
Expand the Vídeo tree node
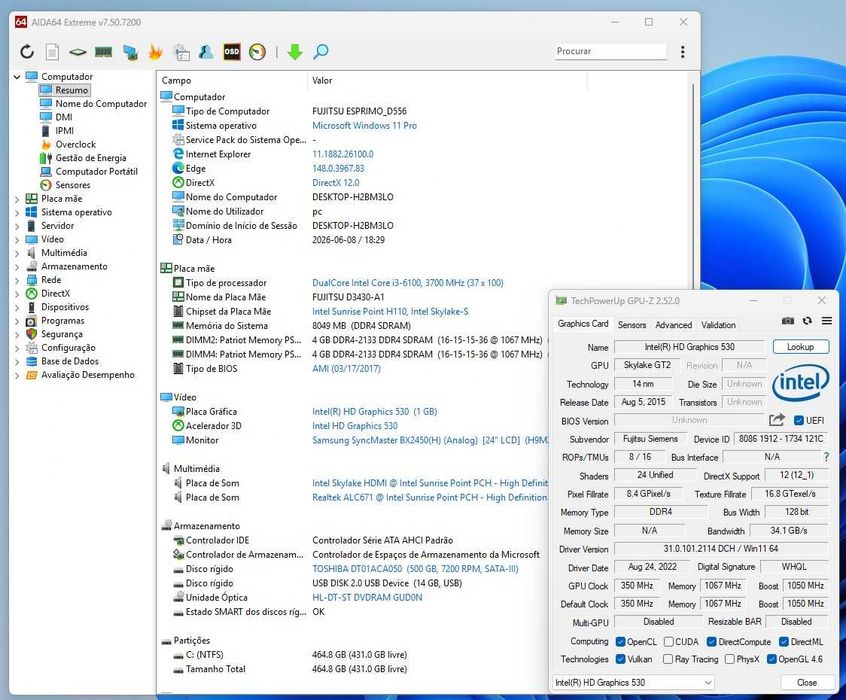(17, 240)
